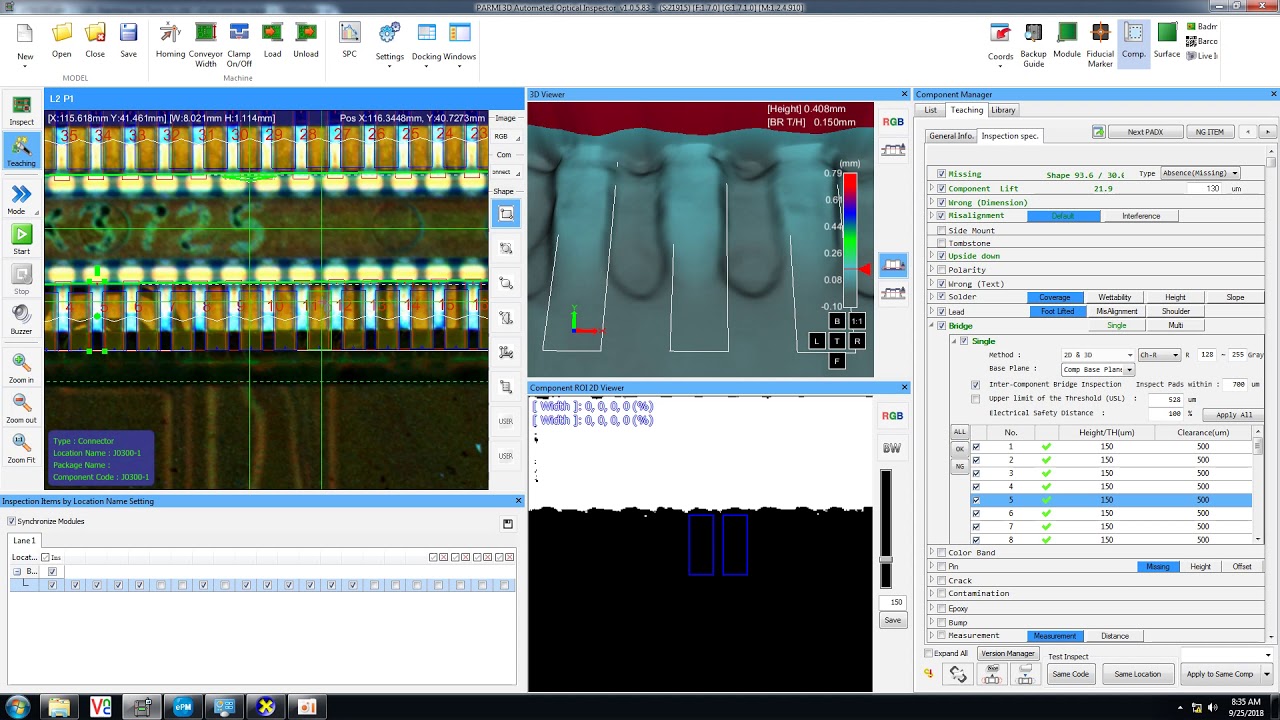
Task: Open the Base Plane dropdown
Action: pos(1098,369)
